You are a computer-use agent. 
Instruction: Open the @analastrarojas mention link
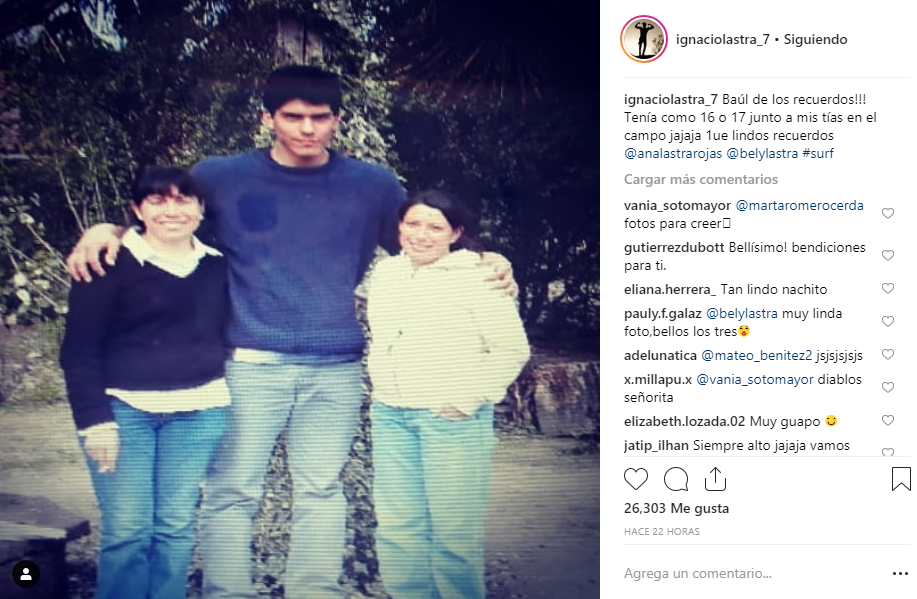[x=673, y=153]
